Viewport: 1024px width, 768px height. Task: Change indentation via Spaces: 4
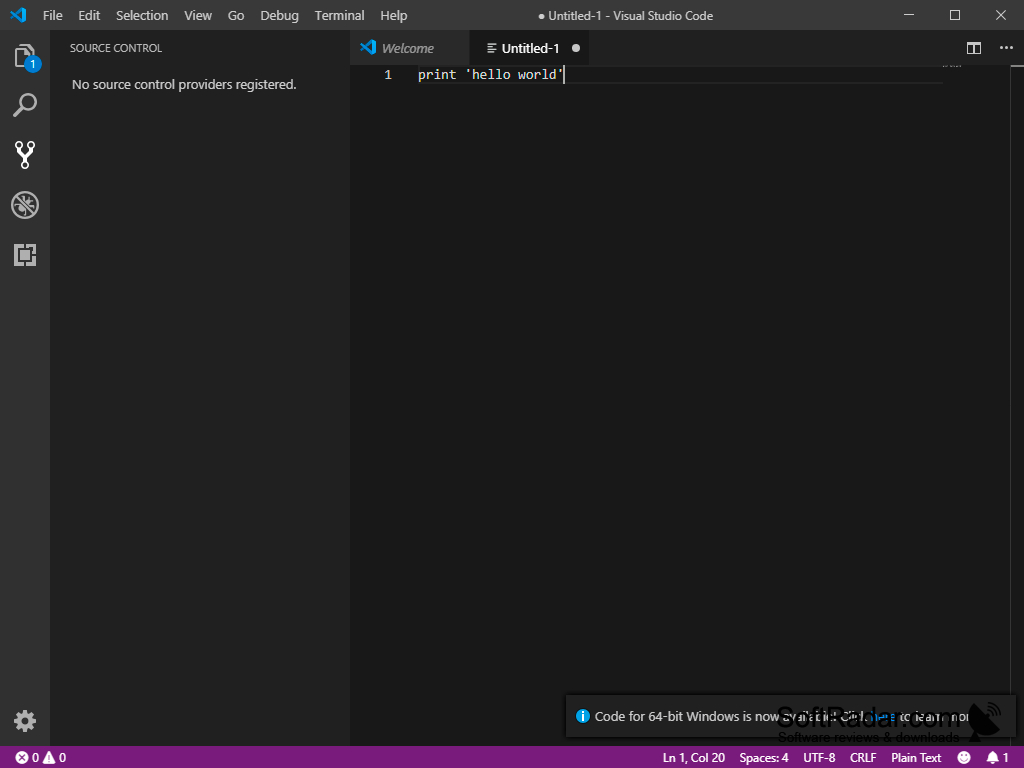tap(764, 758)
